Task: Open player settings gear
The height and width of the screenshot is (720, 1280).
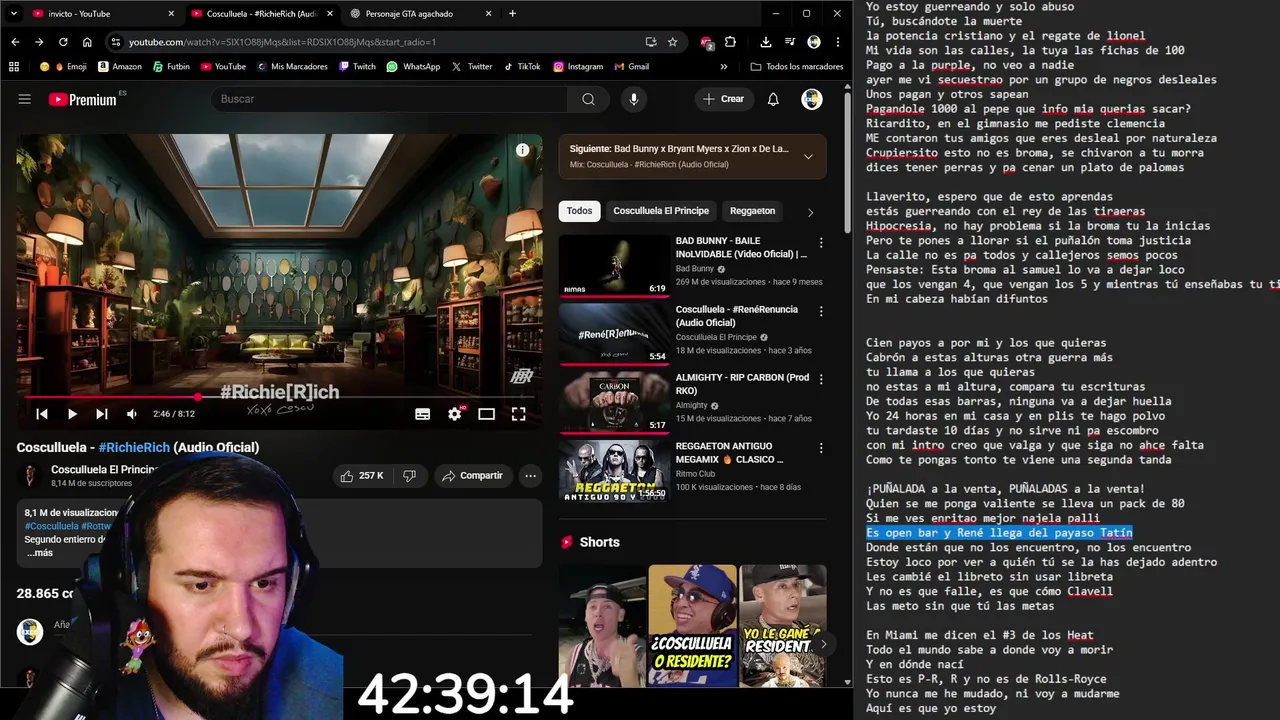Action: 455,414
